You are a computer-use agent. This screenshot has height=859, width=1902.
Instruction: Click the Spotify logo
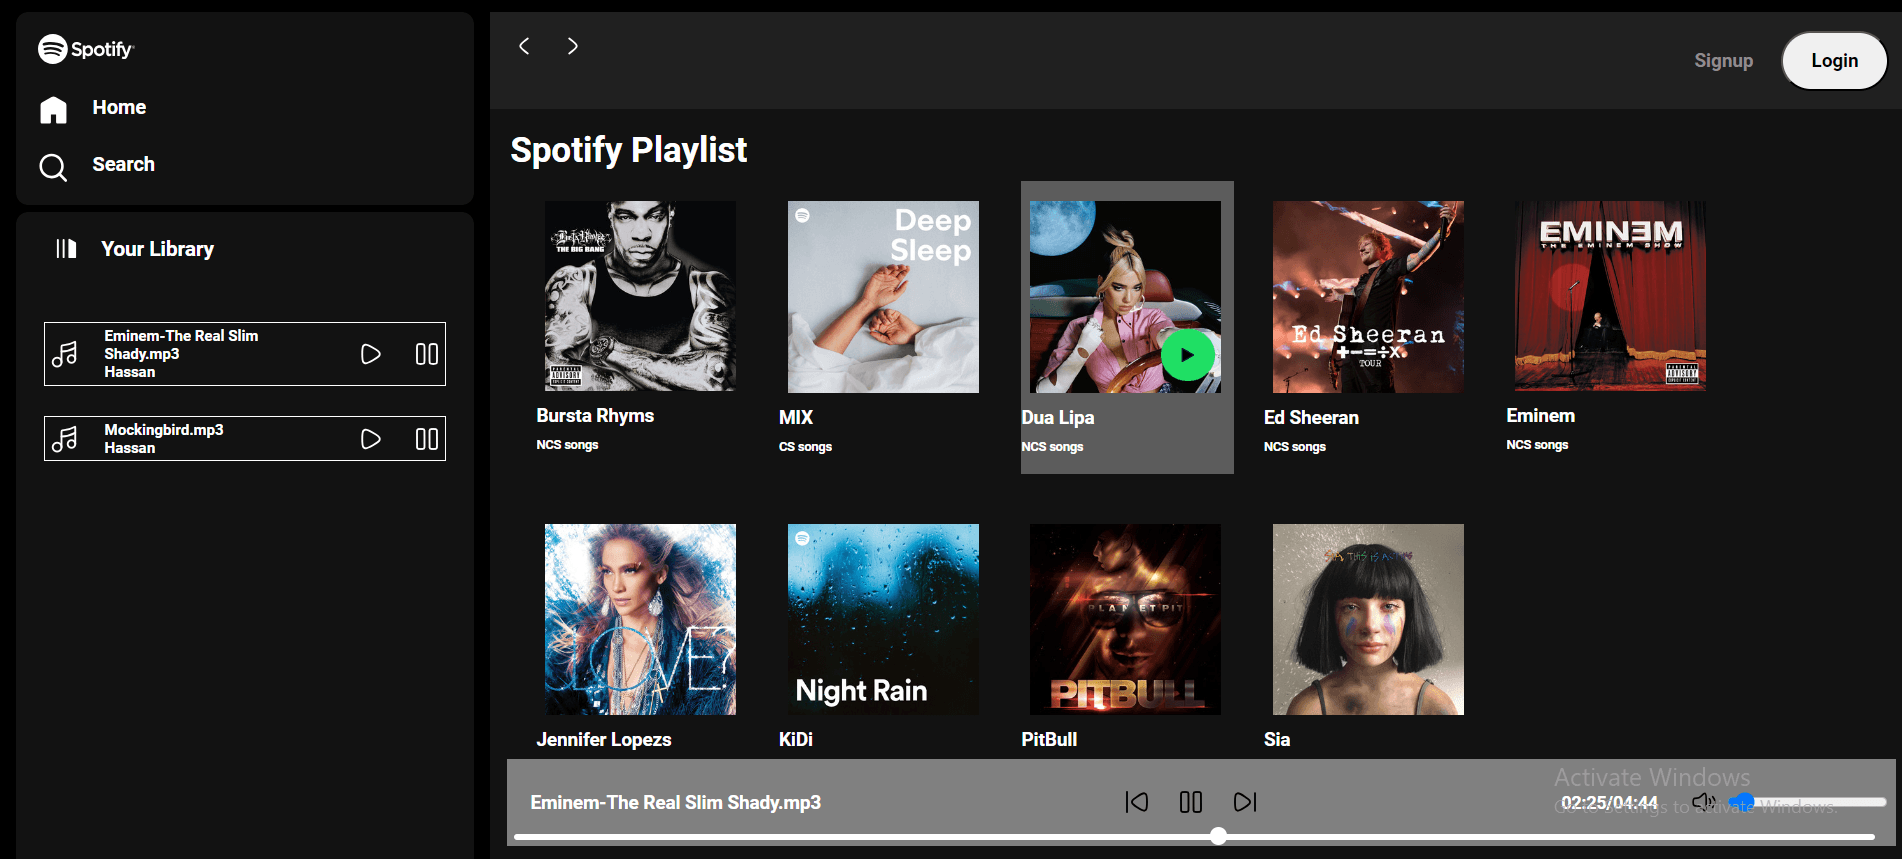(86, 49)
